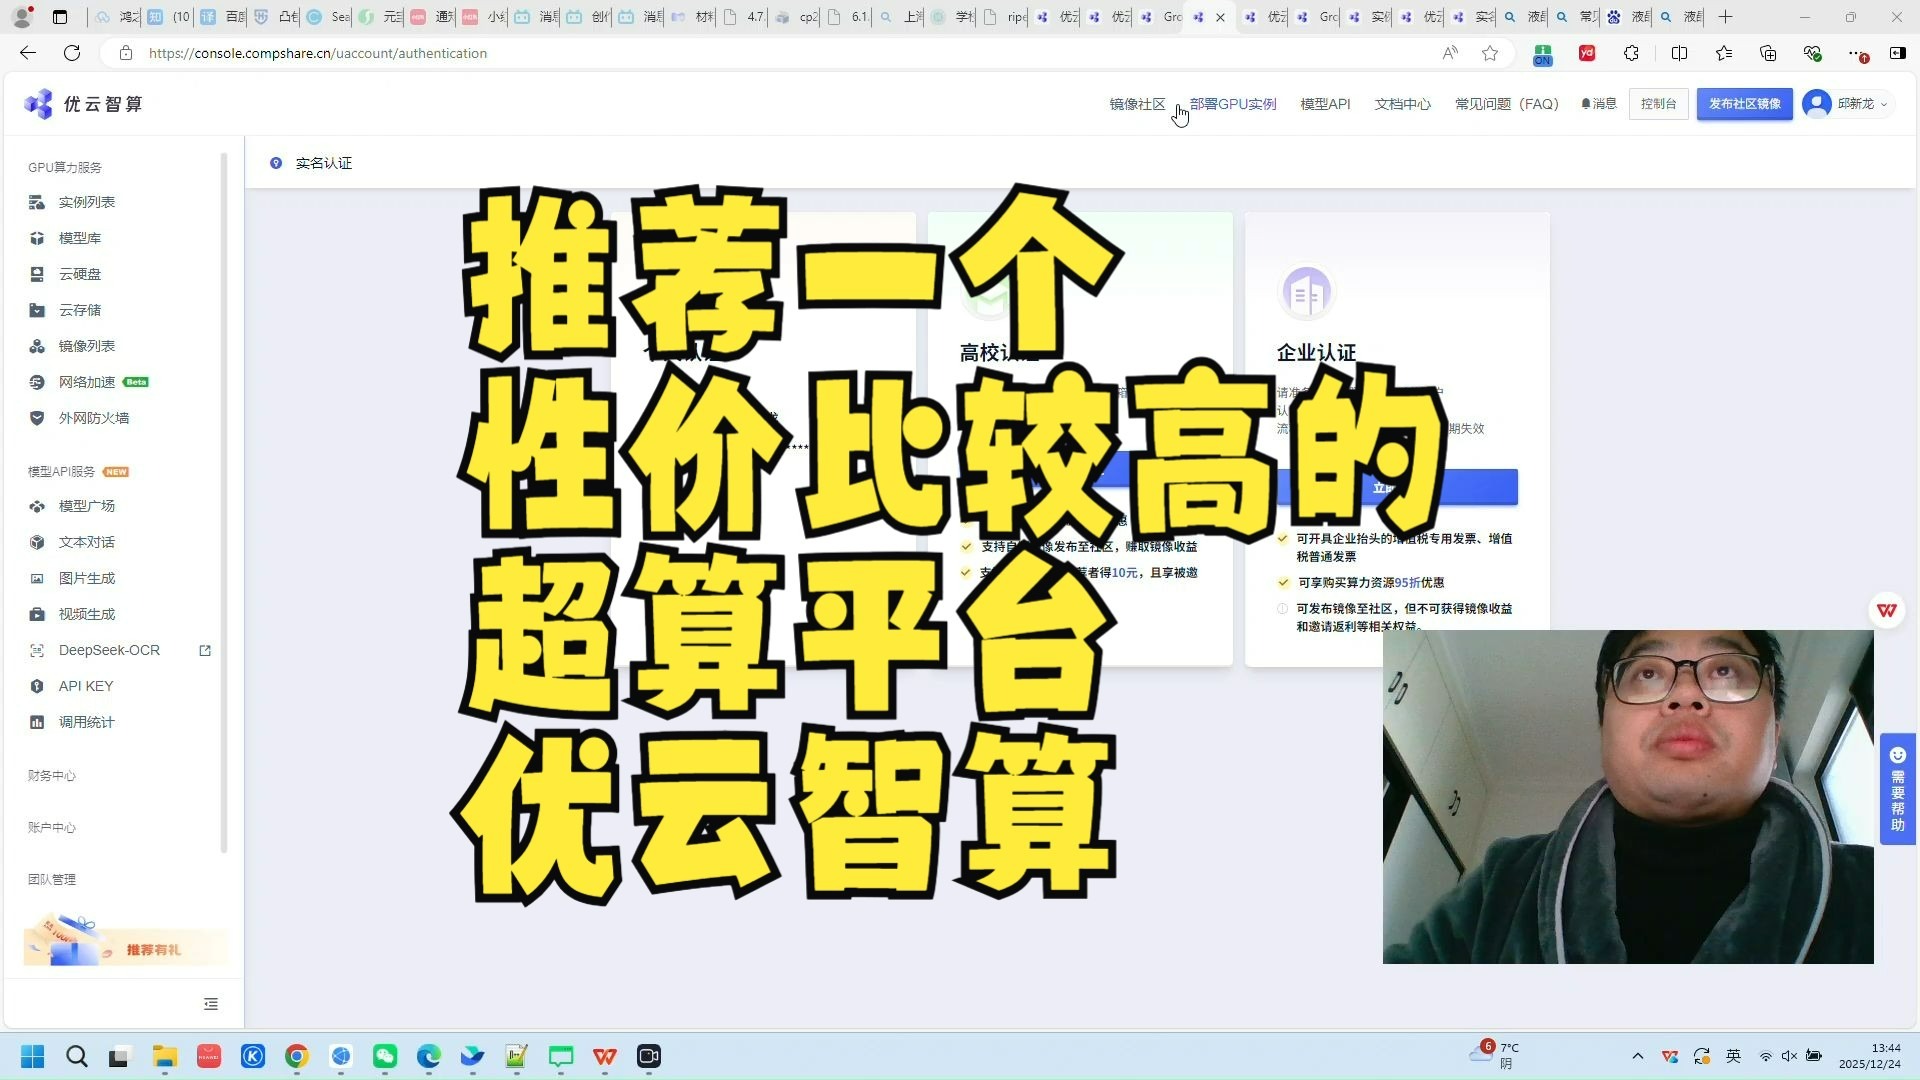Click the 发布社区镜像 button
This screenshot has width=1920, height=1080.
click(1744, 104)
